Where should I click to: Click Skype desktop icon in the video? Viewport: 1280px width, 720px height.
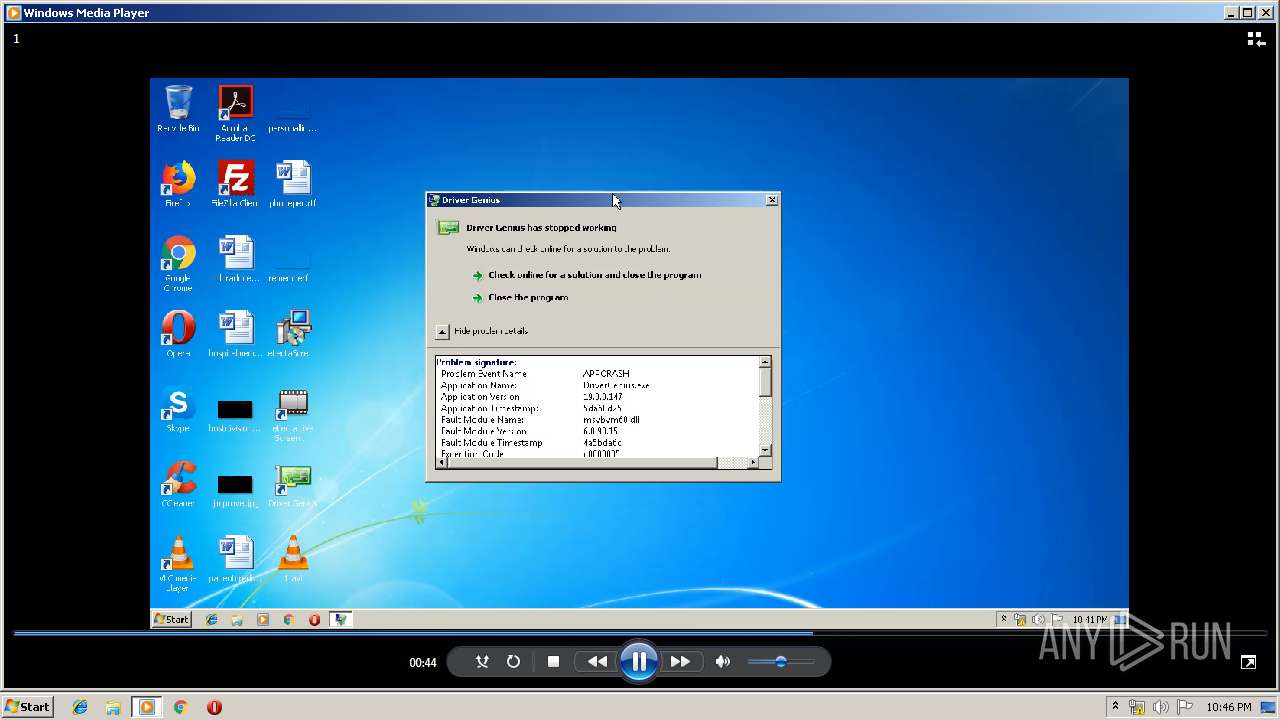click(x=178, y=410)
